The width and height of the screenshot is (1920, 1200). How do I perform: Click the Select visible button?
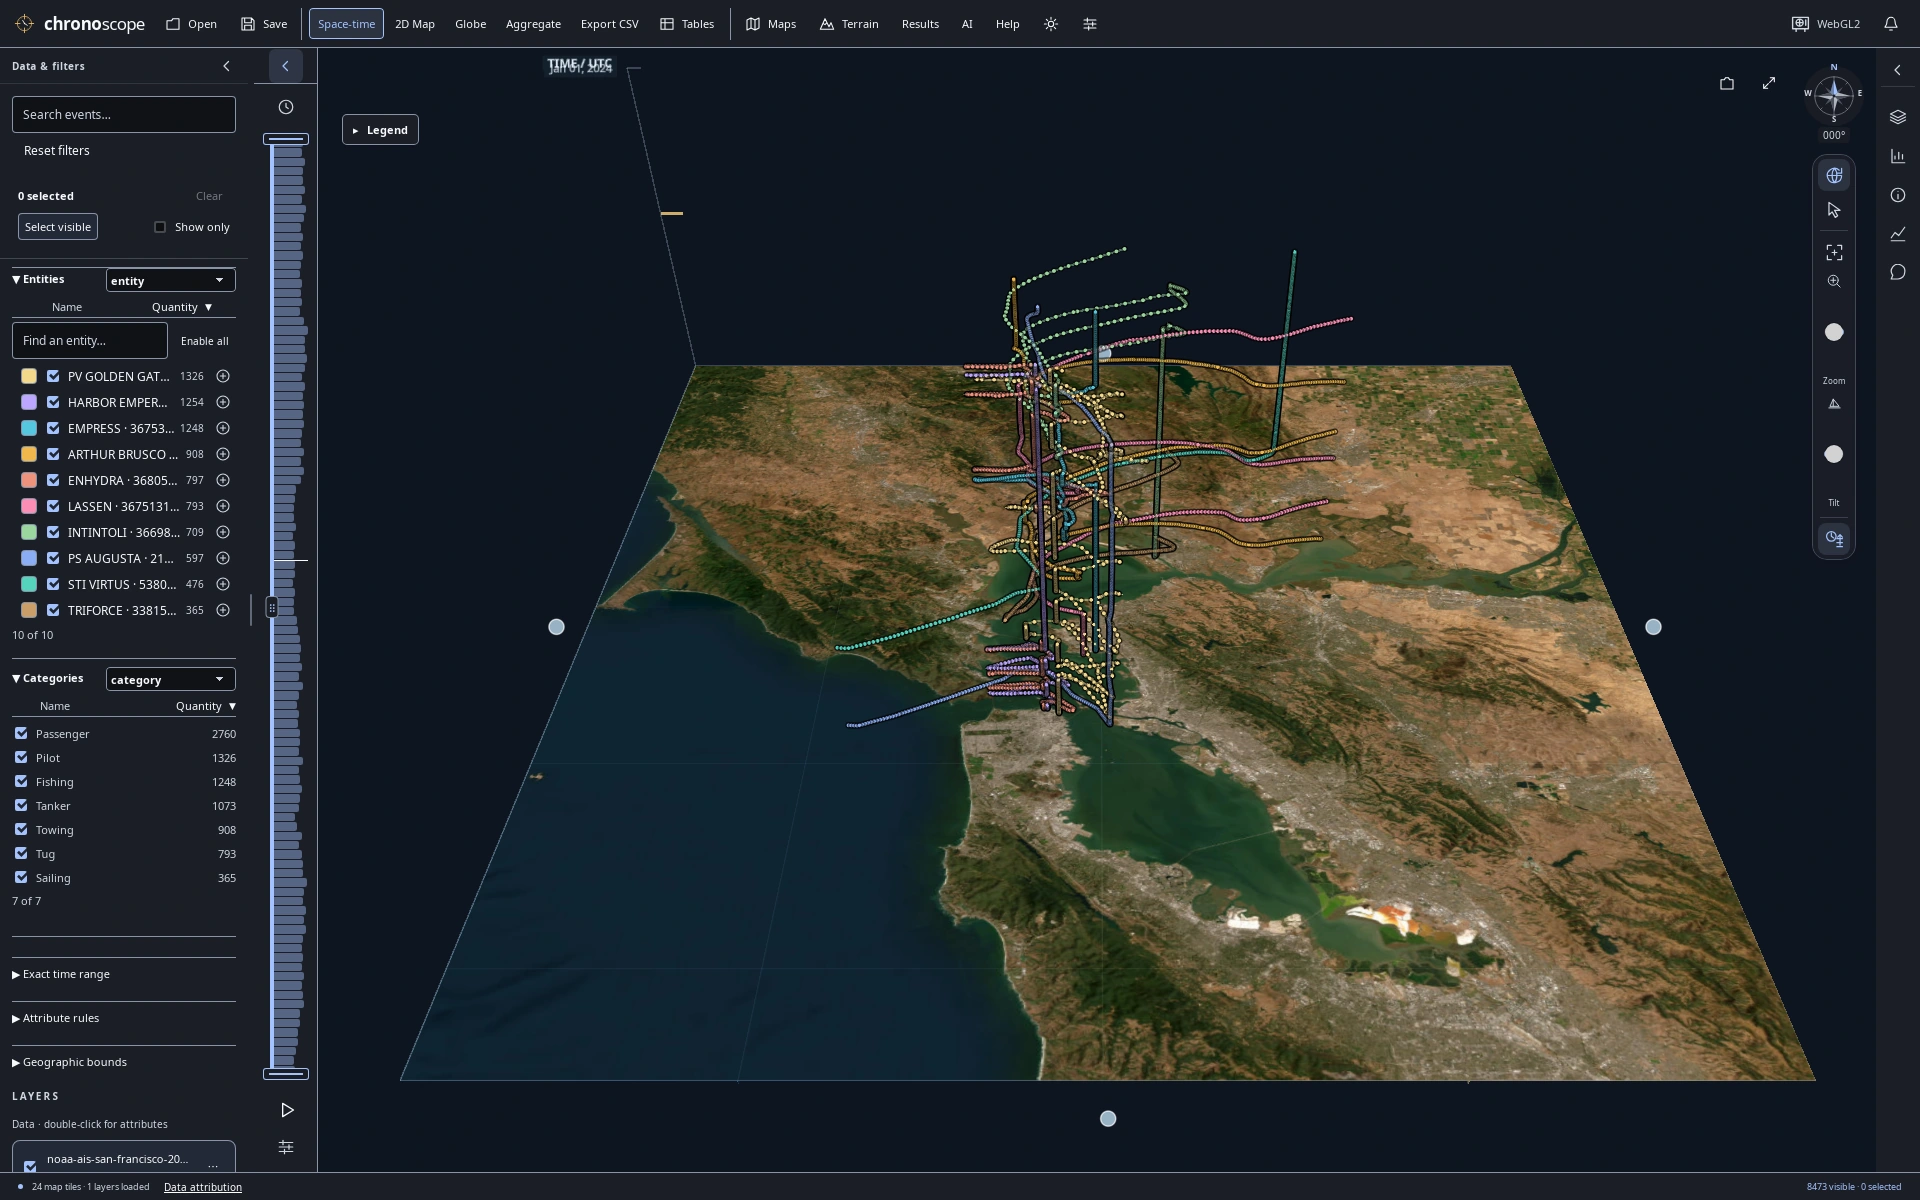click(x=58, y=227)
